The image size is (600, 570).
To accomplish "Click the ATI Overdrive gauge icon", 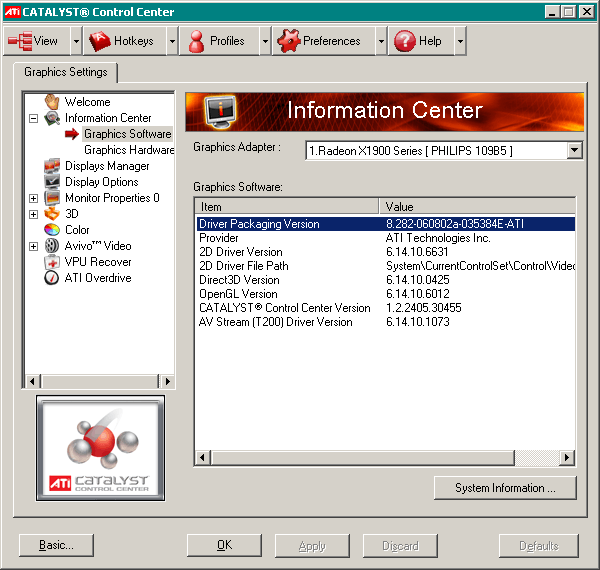I will coord(52,278).
